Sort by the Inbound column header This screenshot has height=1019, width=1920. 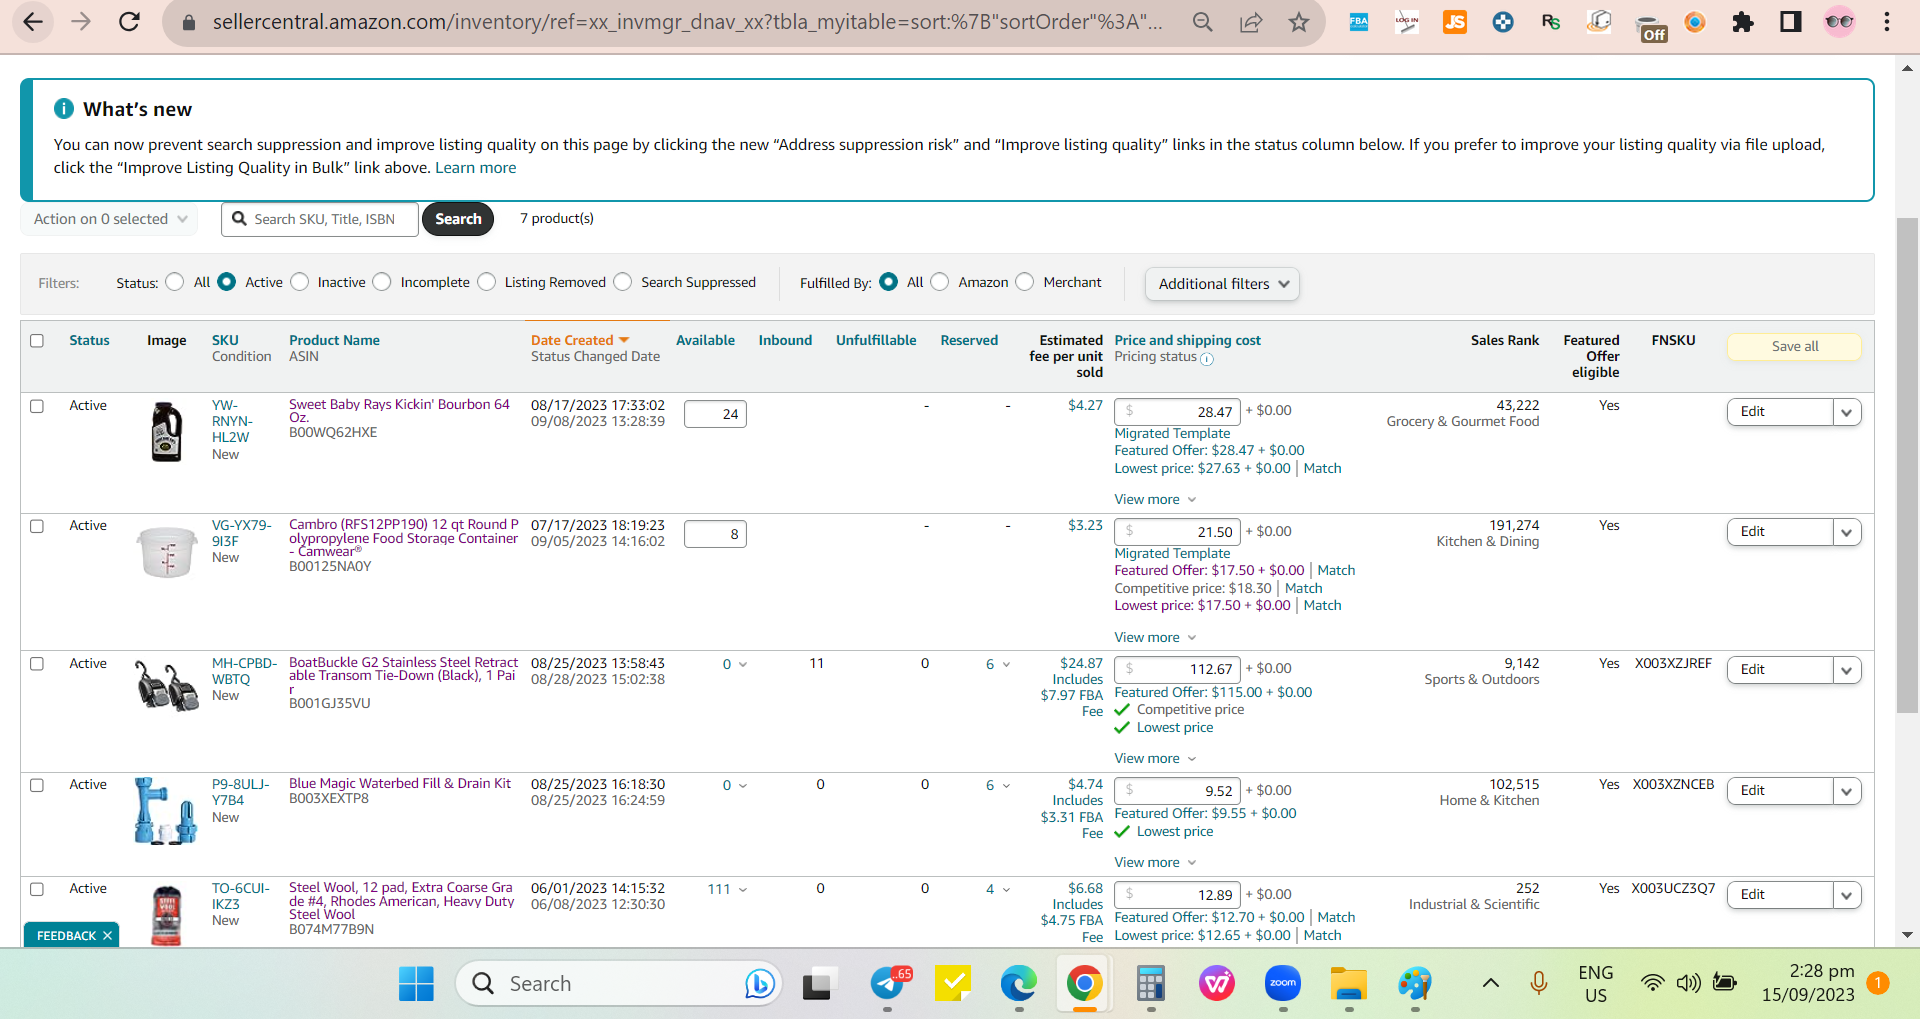coord(785,340)
